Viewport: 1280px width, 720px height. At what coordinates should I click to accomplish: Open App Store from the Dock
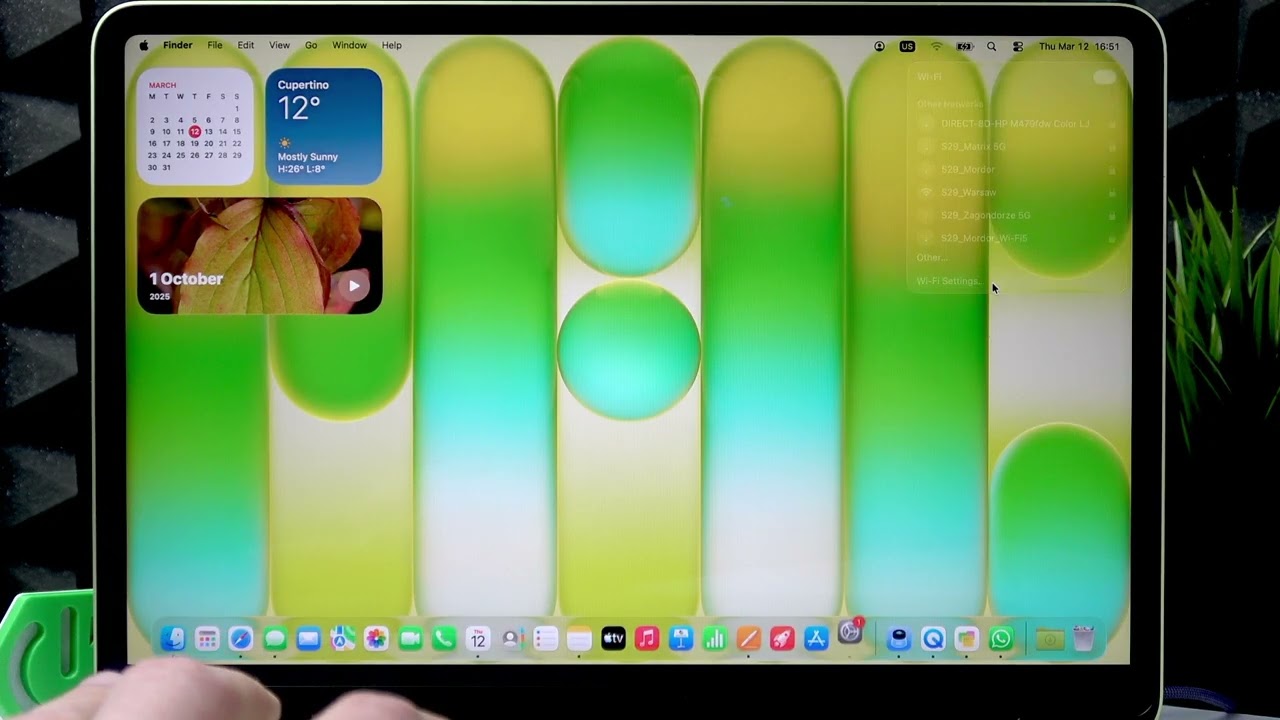(x=817, y=638)
